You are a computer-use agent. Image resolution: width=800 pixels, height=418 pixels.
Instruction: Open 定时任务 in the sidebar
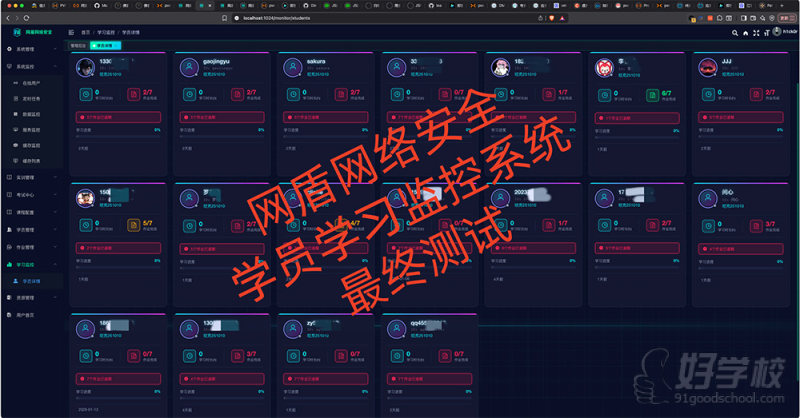[32, 99]
